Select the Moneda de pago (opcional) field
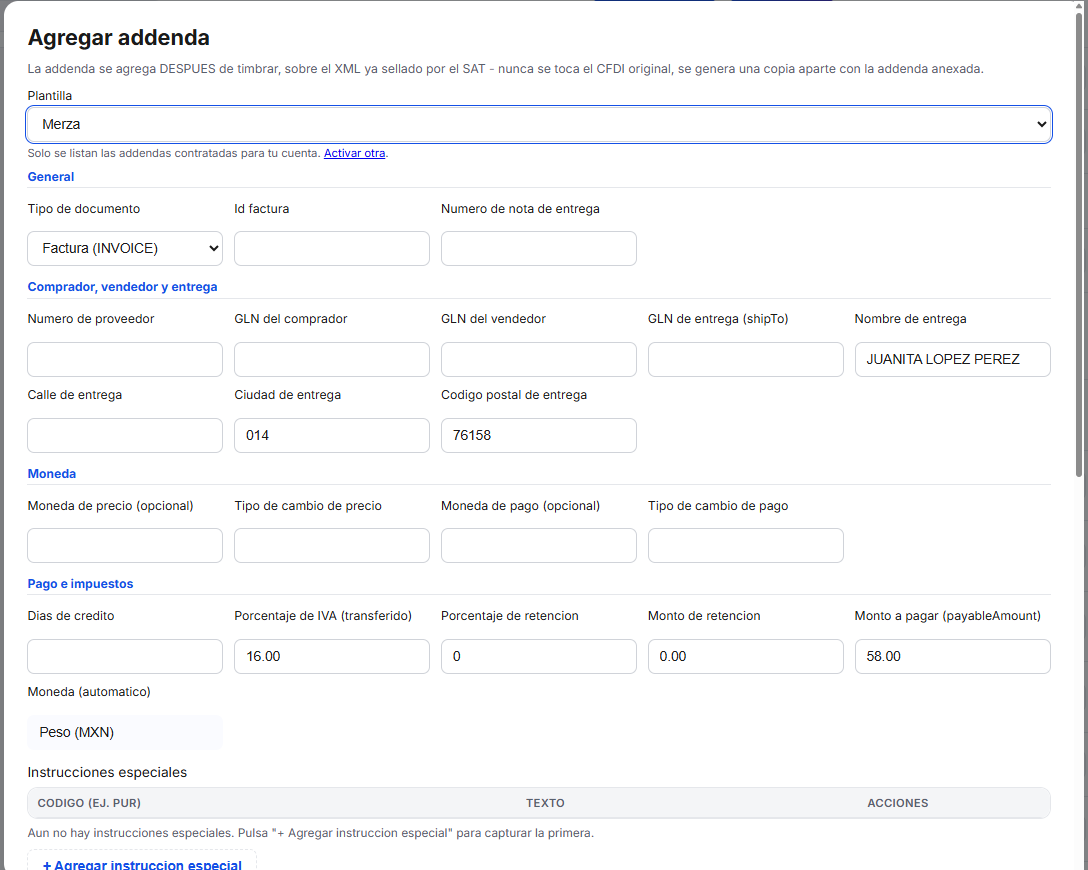Screen dimensions: 1088x870 click(x=538, y=545)
